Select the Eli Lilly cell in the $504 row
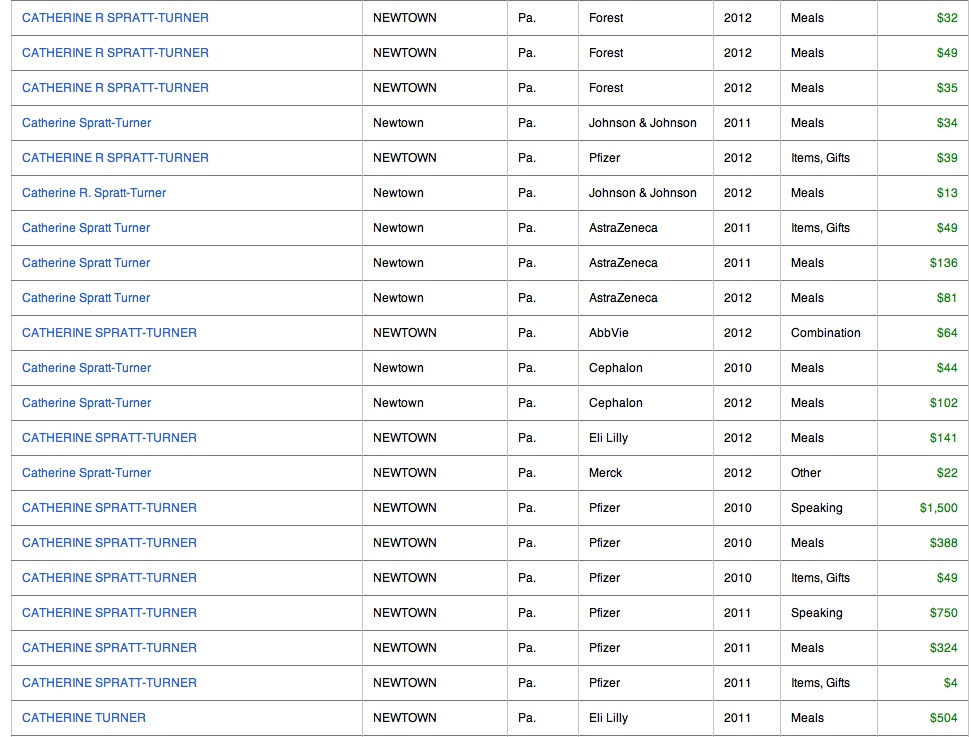 click(646, 718)
